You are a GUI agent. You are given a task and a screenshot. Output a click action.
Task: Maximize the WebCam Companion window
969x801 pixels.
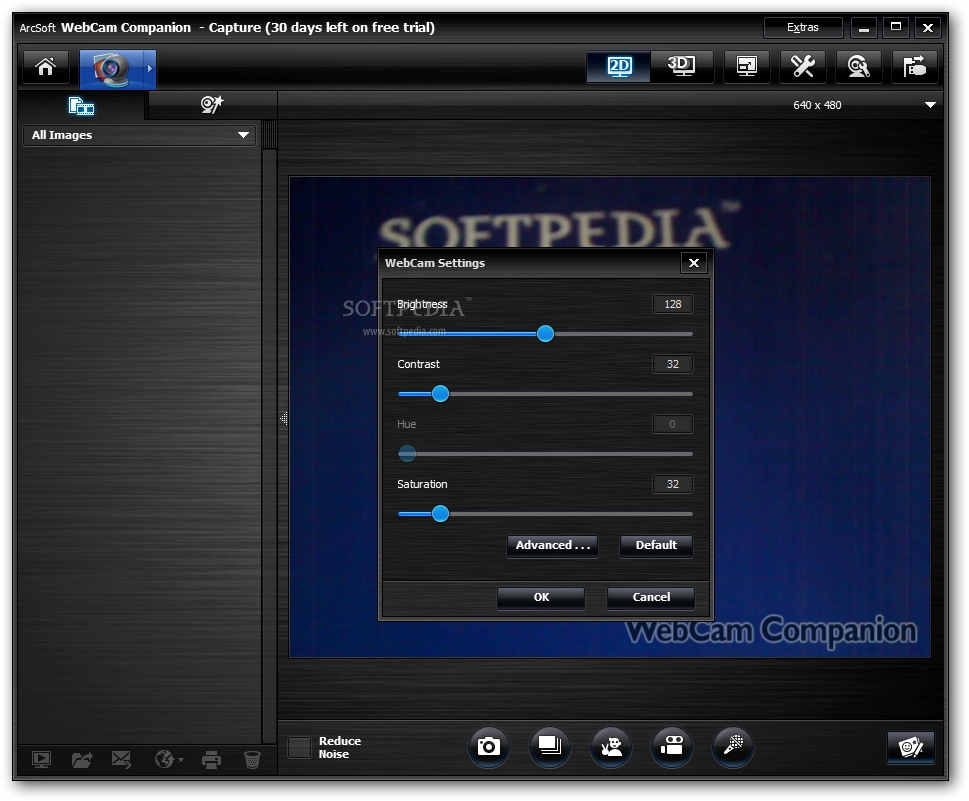point(895,28)
